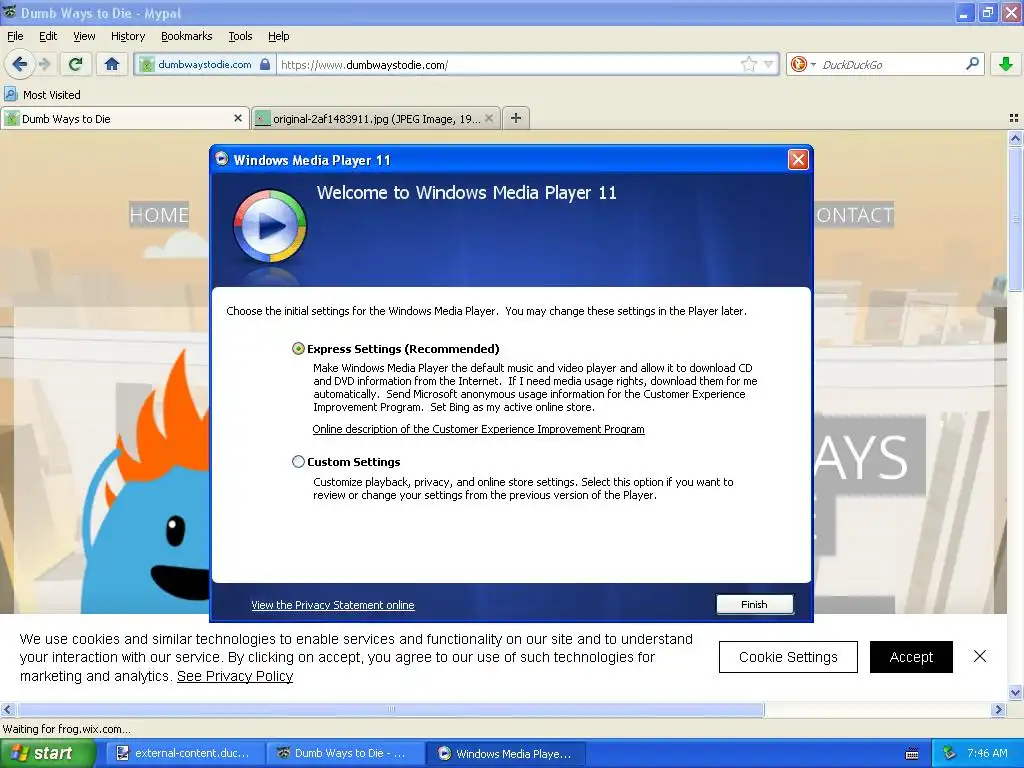1024x768 pixels.
Task: Click the 7:46 AM tray clock
Action: [x=987, y=753]
